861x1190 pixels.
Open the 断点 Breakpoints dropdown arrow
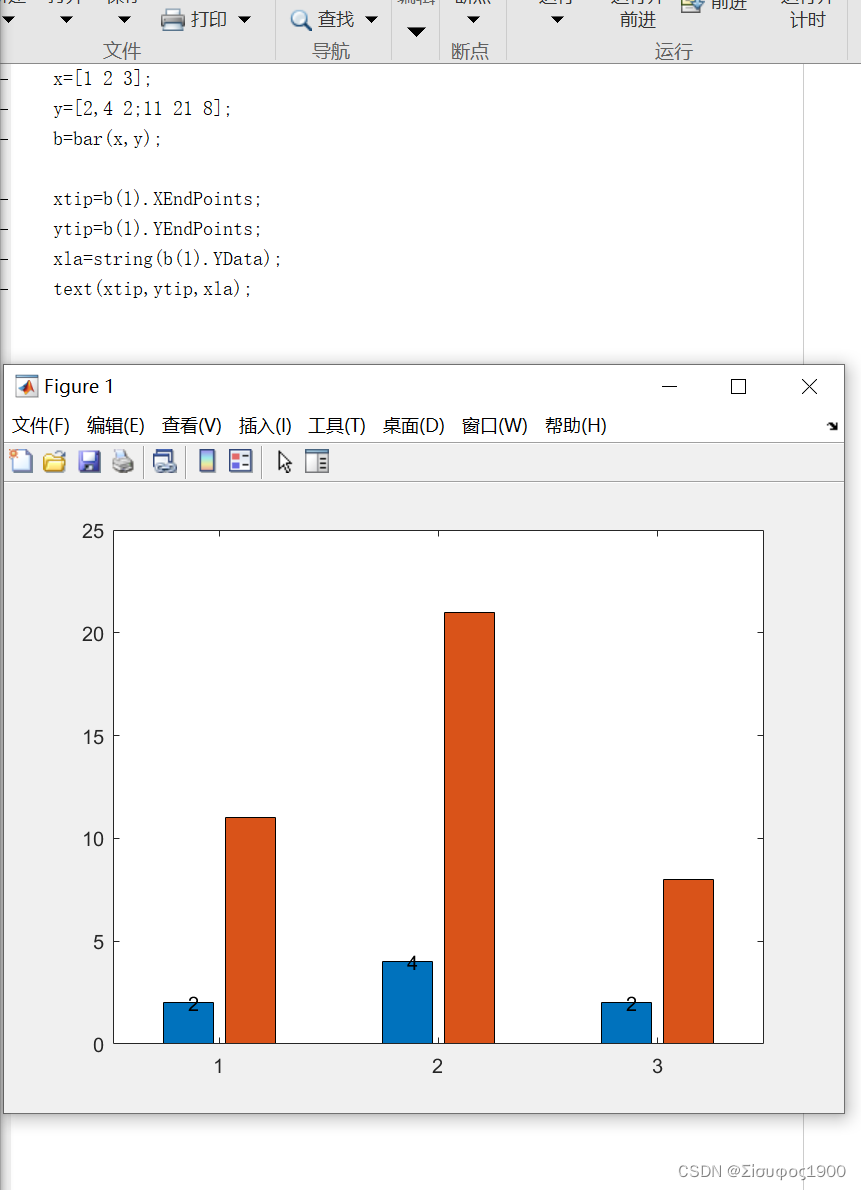[x=471, y=18]
